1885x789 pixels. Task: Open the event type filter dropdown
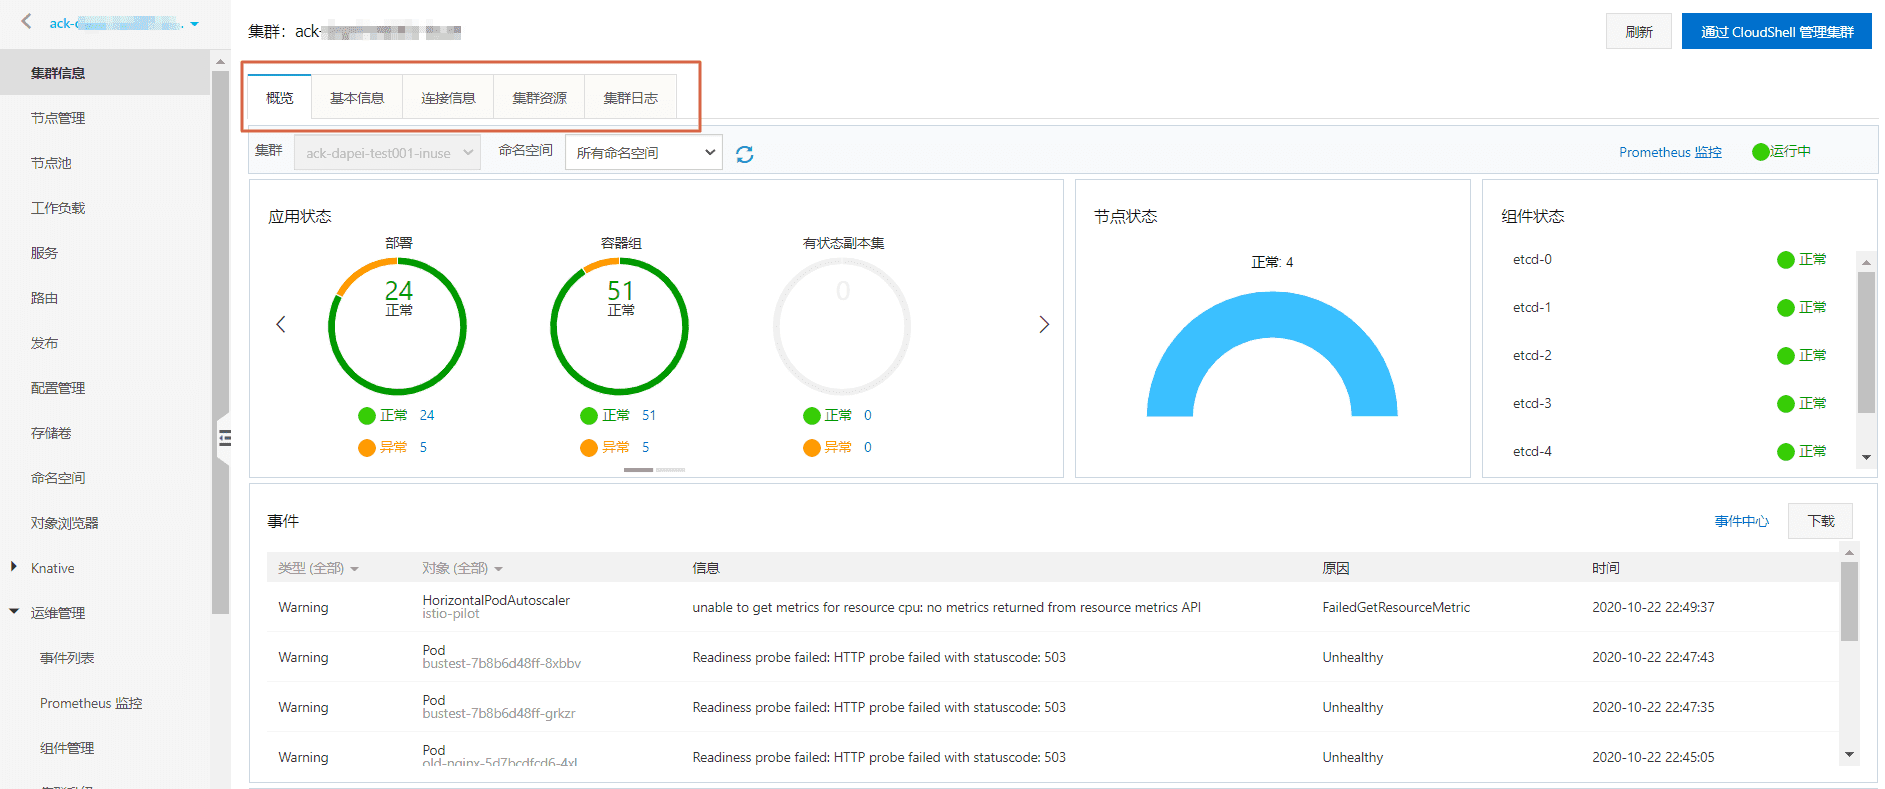click(318, 568)
